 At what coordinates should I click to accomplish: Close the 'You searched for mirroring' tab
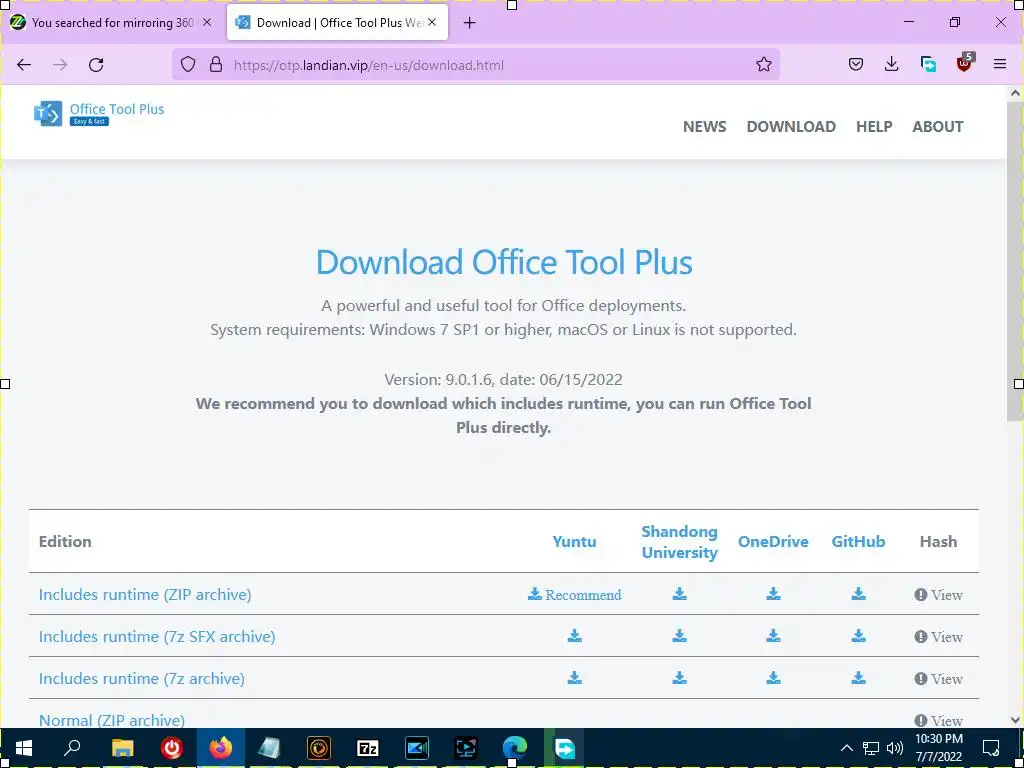tap(206, 22)
